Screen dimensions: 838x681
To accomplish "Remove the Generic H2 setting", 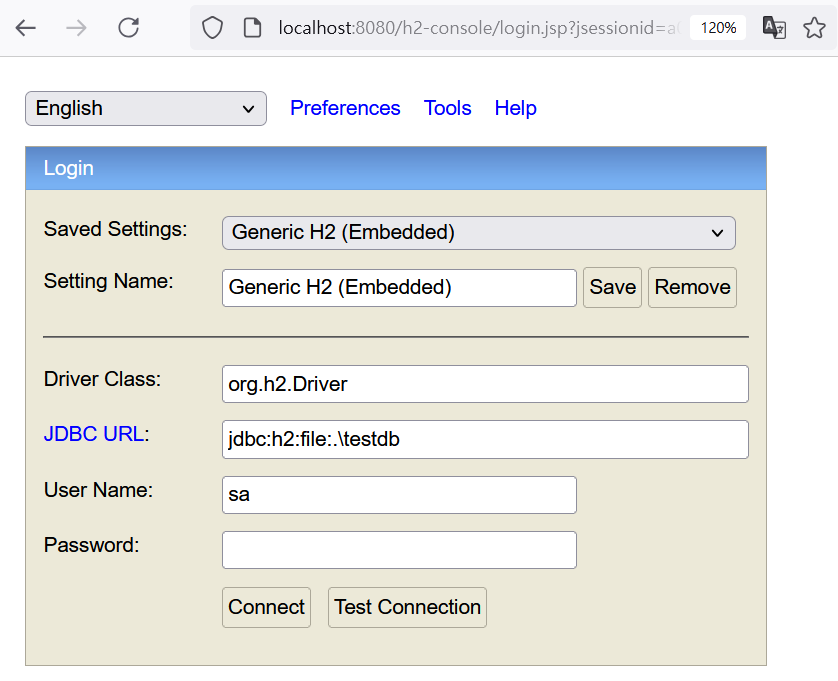I will 692,287.
